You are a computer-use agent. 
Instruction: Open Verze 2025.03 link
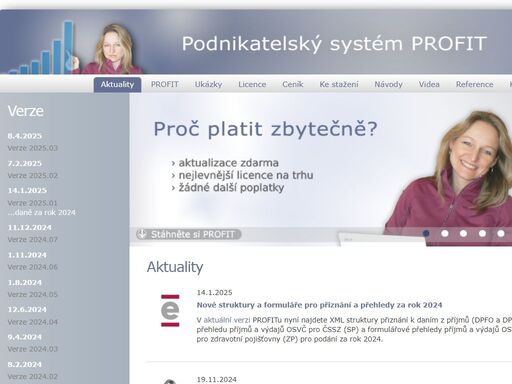(33, 148)
